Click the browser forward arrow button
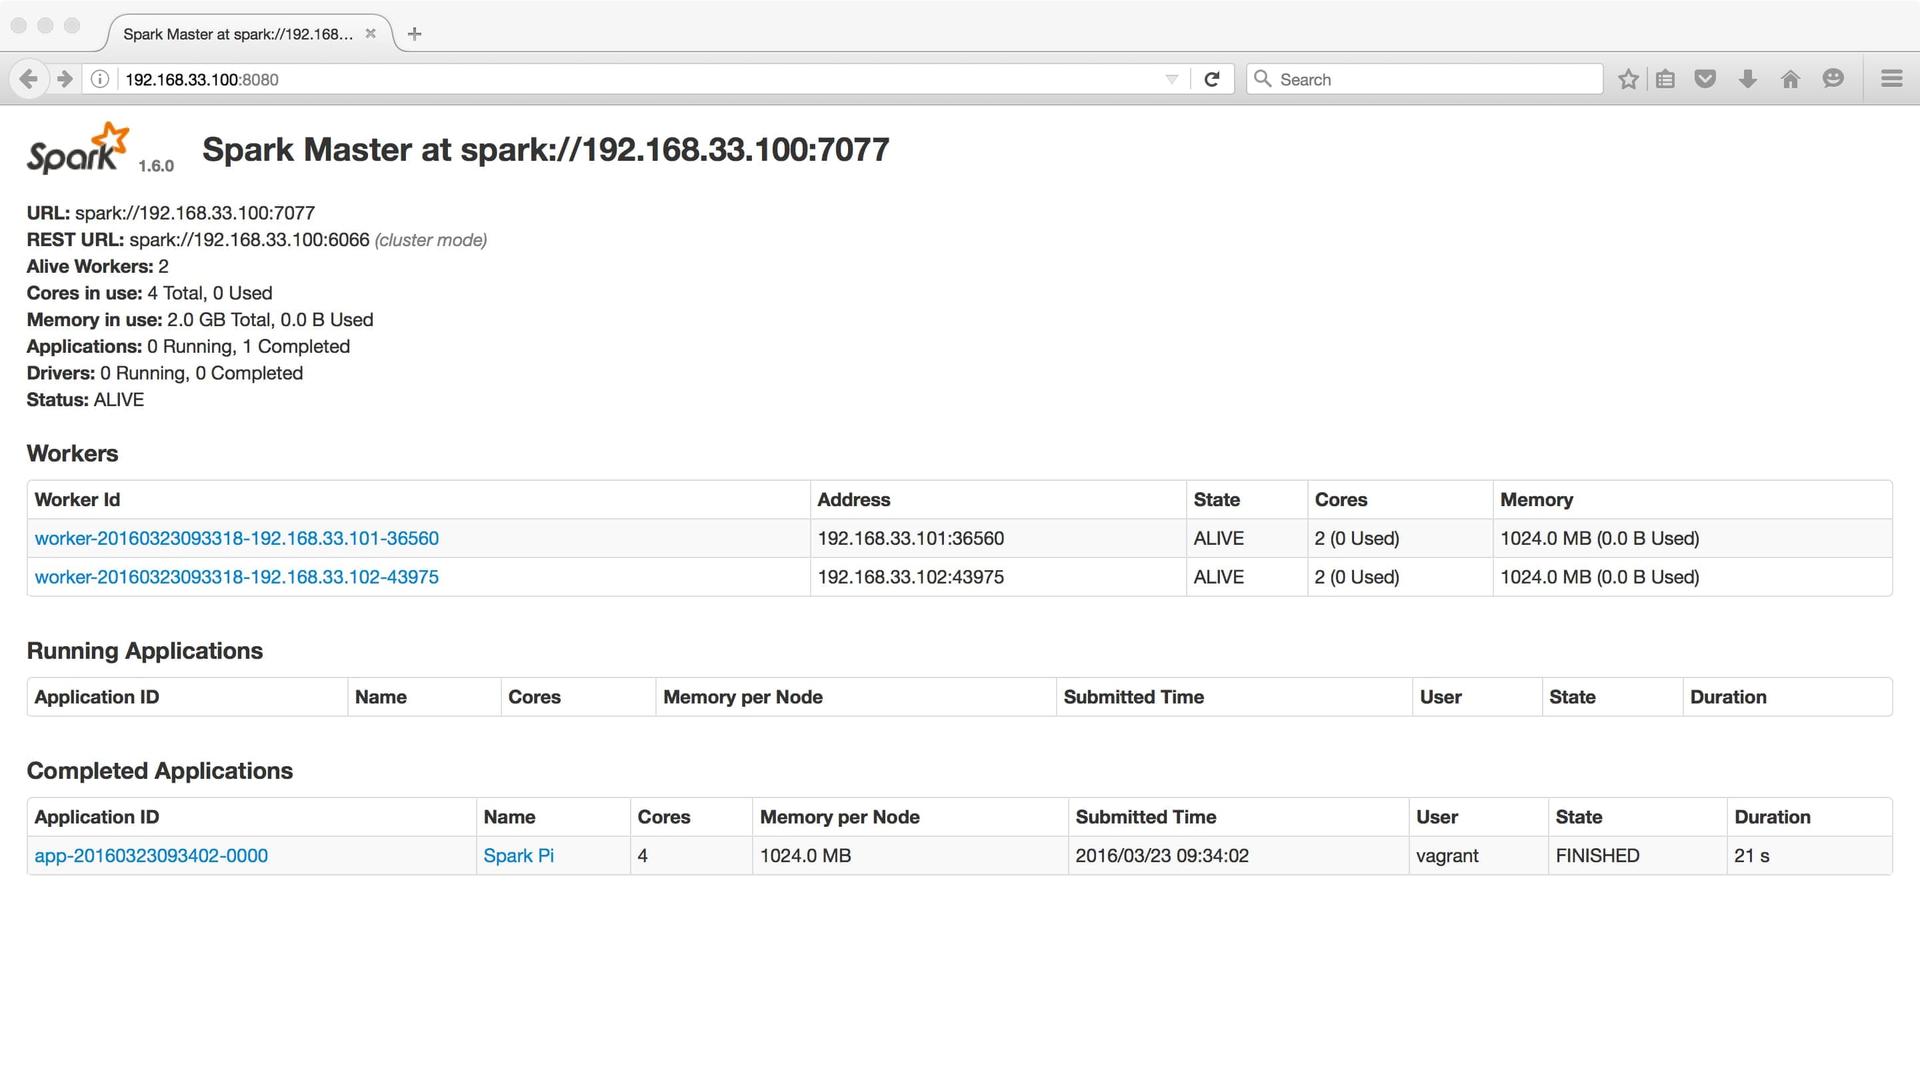Screen dimensions: 1920x1067 (65, 79)
